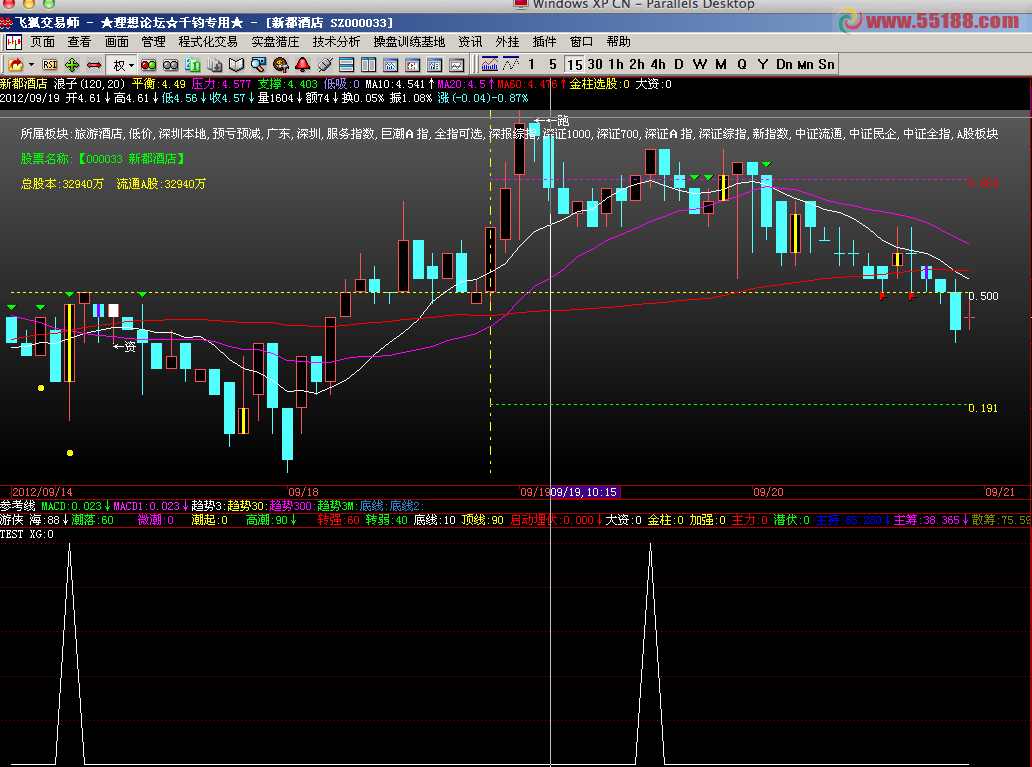Click the horizontal split window layout icon
The width and height of the screenshot is (1032, 767).
[346, 64]
